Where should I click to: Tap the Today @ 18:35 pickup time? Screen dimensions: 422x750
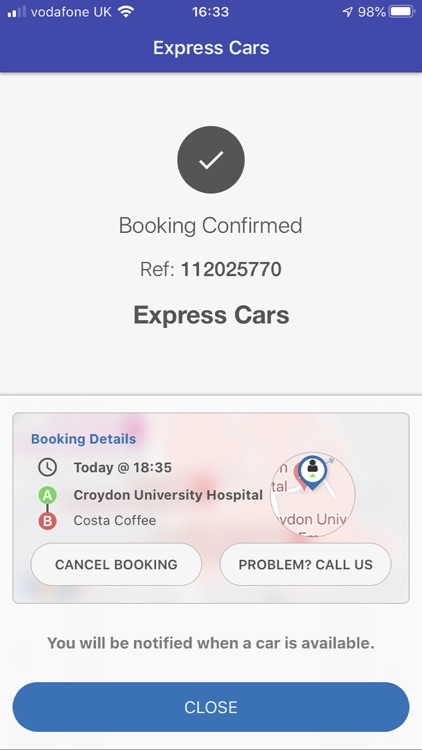click(x=122, y=467)
